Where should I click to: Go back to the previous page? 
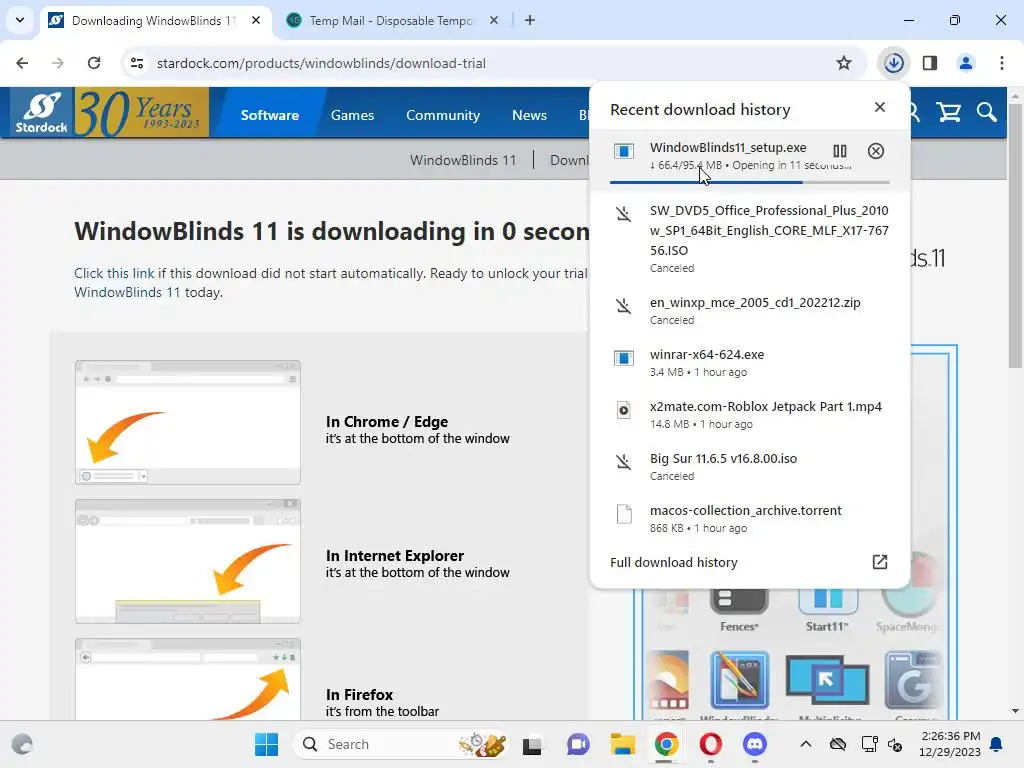[x=22, y=63]
